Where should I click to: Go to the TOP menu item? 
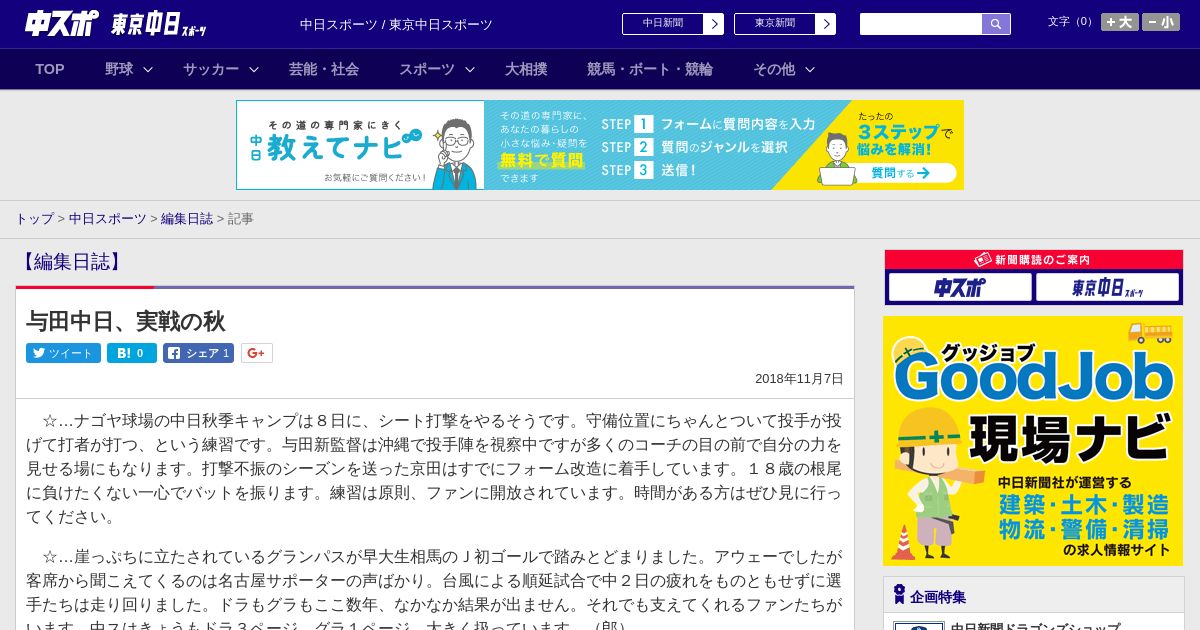50,69
